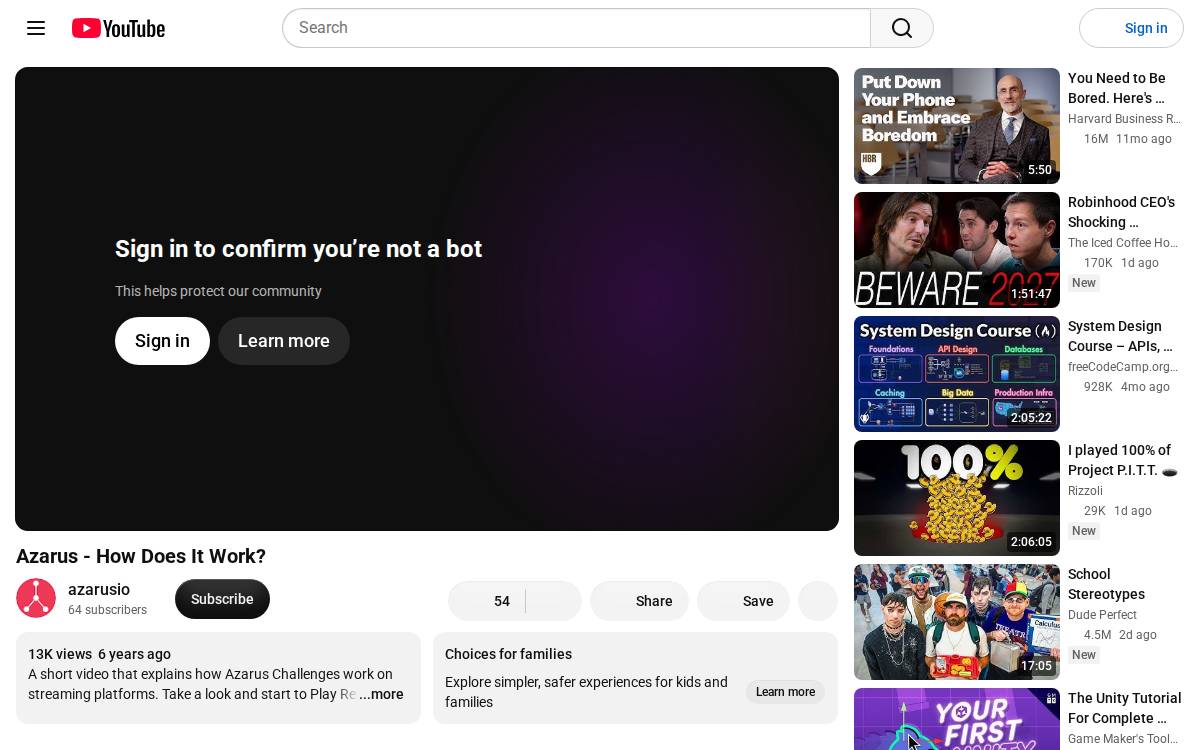Viewport: 1200px width, 750px height.
Task: Click the '64 subscribers' text
Action: pyautogui.click(x=107, y=610)
